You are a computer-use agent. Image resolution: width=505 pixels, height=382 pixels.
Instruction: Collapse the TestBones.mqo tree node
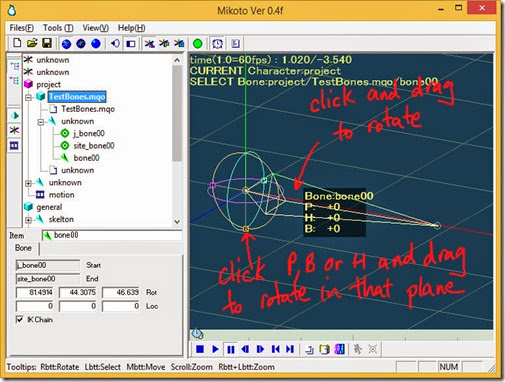[28, 97]
